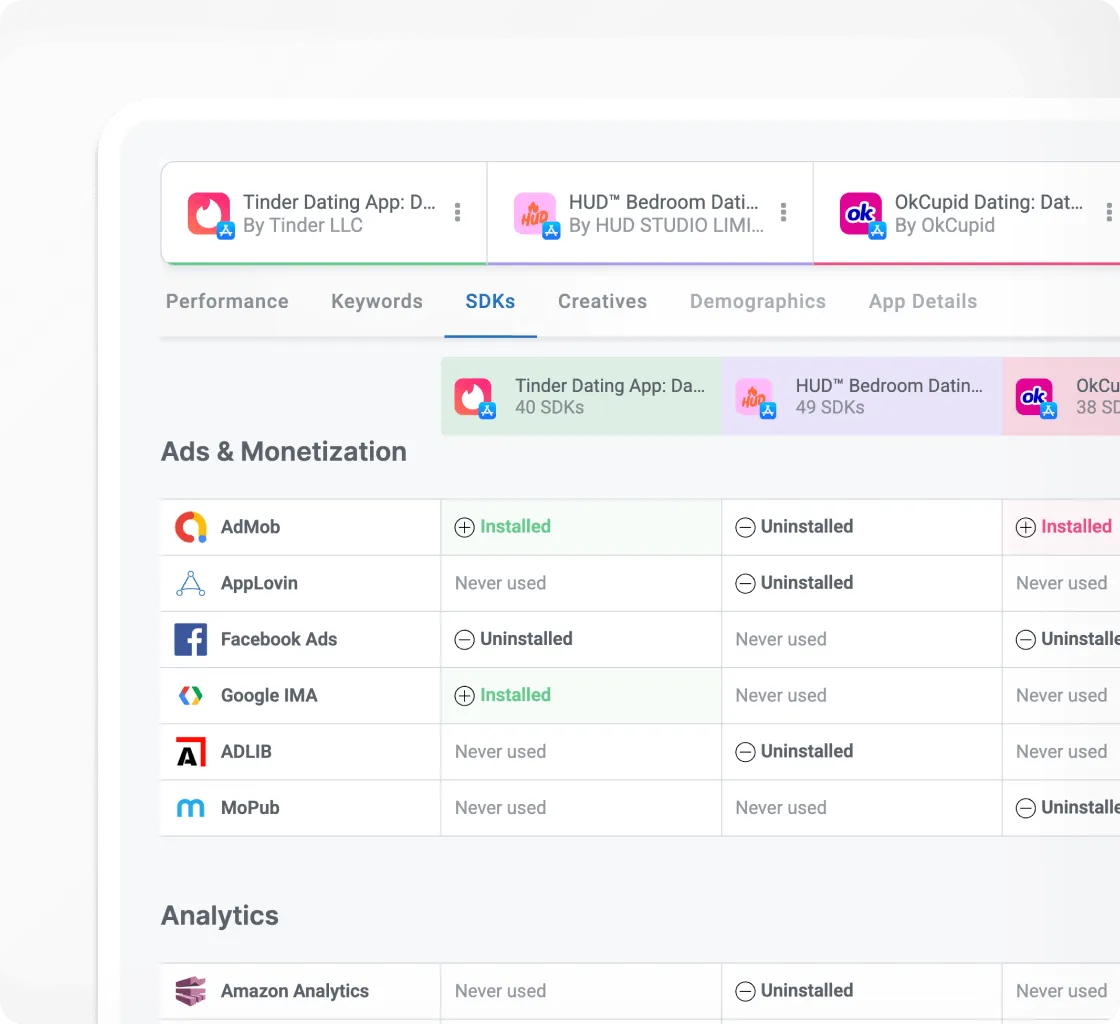This screenshot has height=1024, width=1120.
Task: Click 'By Tinder LLC' publisher text
Action: click(x=303, y=226)
